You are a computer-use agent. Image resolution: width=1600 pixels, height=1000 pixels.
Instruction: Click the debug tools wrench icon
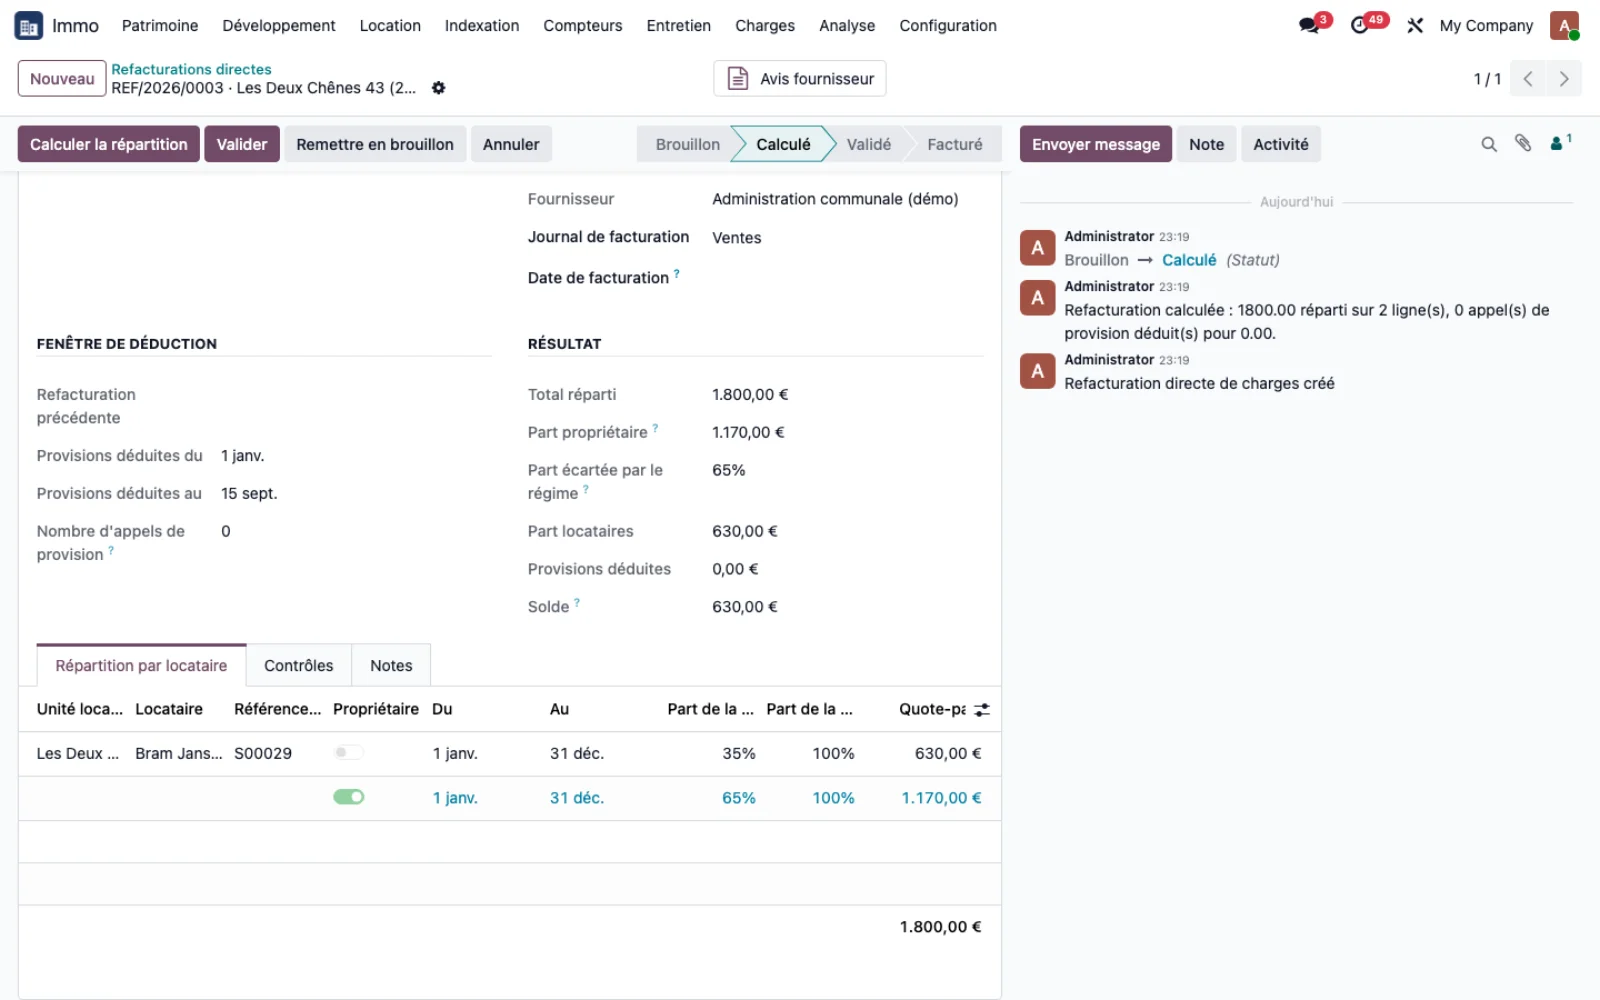pyautogui.click(x=1415, y=26)
